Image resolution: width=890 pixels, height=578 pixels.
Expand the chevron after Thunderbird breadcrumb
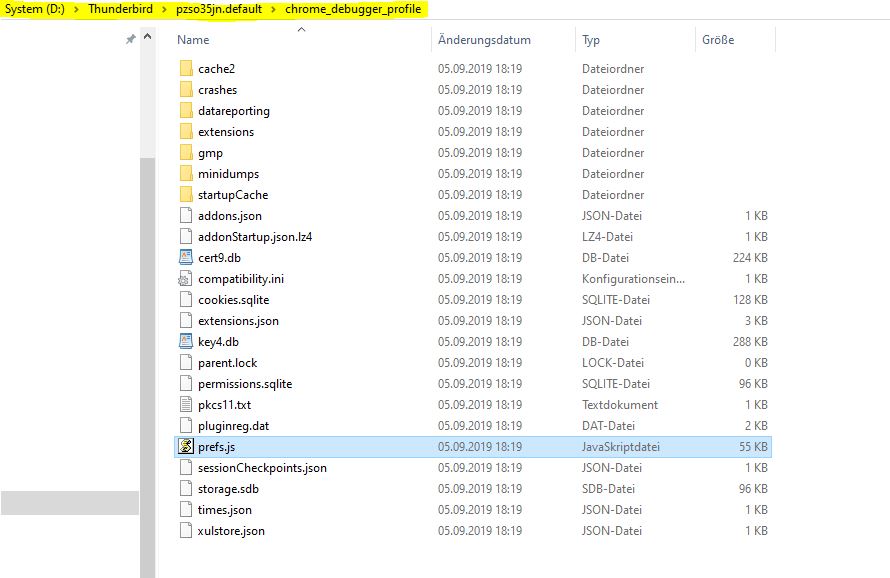(x=164, y=9)
